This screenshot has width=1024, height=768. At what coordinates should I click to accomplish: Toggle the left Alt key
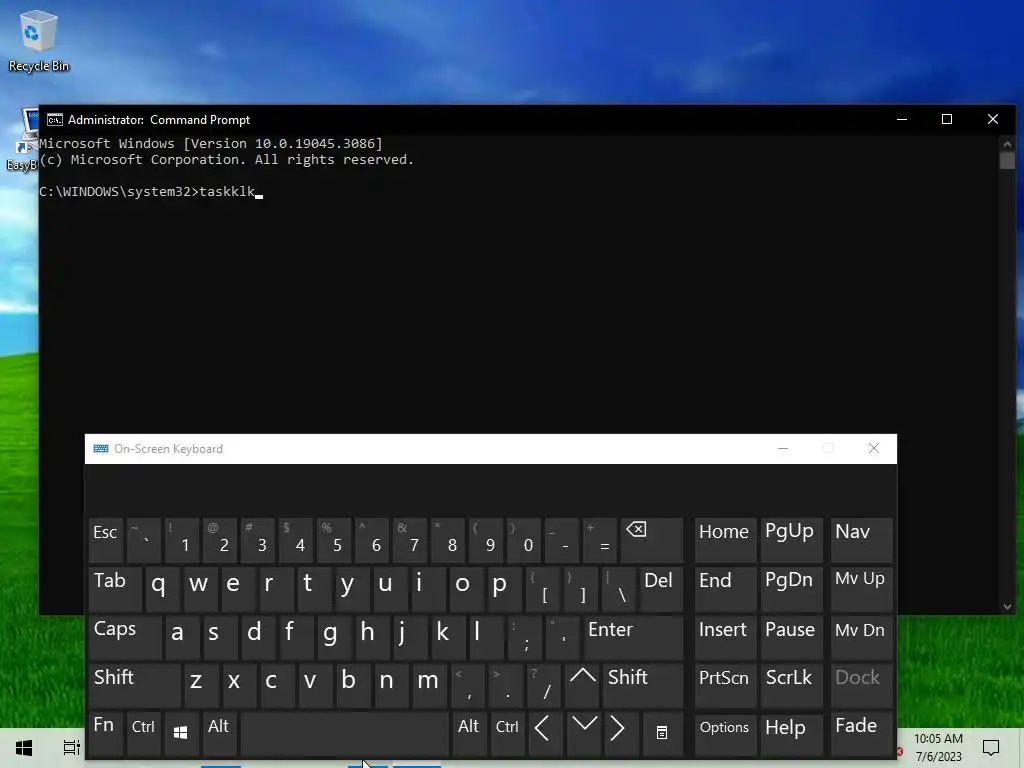click(219, 733)
